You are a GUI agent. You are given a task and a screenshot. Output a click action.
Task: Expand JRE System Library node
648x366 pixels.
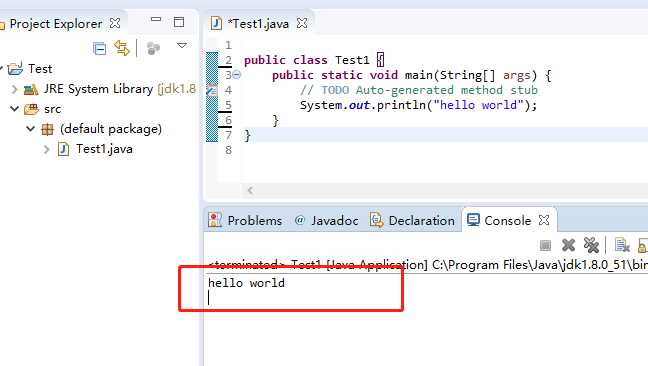click(x=15, y=89)
